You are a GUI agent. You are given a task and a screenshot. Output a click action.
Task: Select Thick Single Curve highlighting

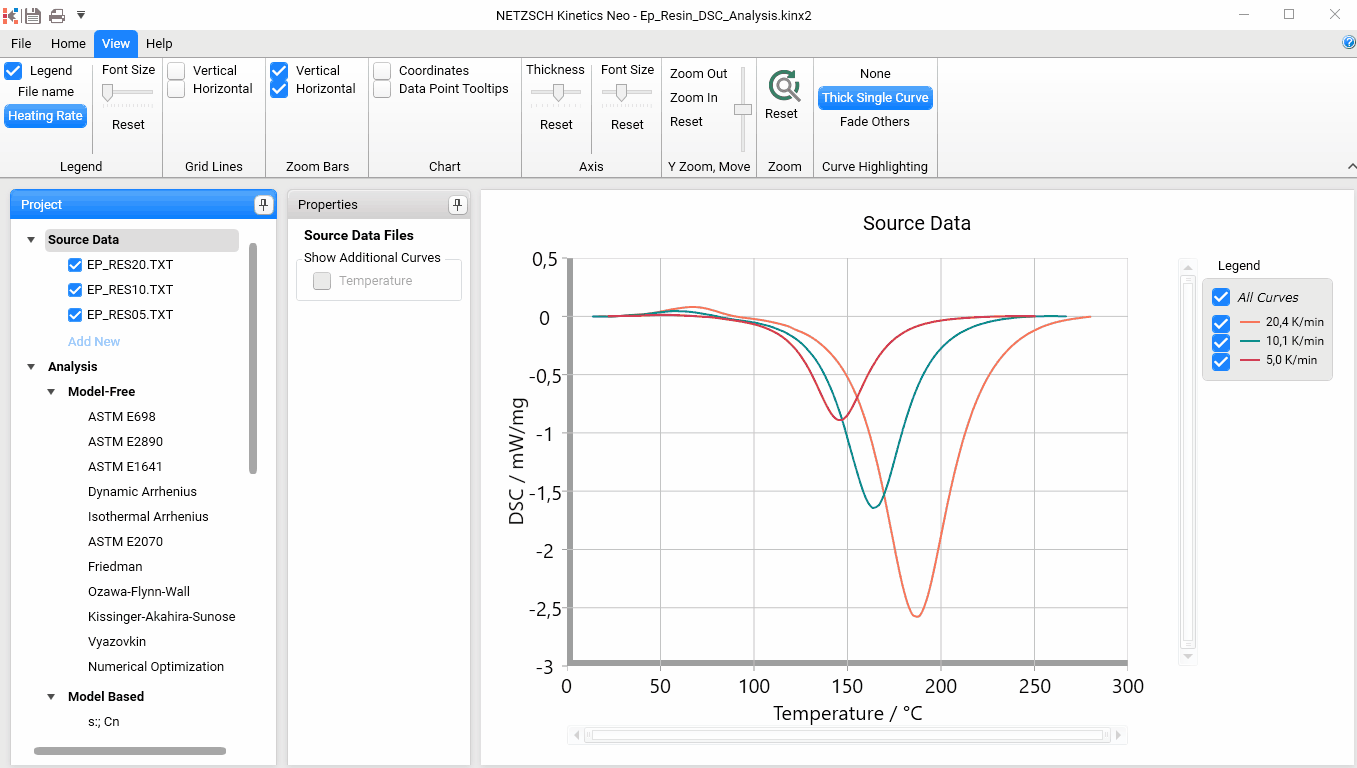pyautogui.click(x=875, y=98)
